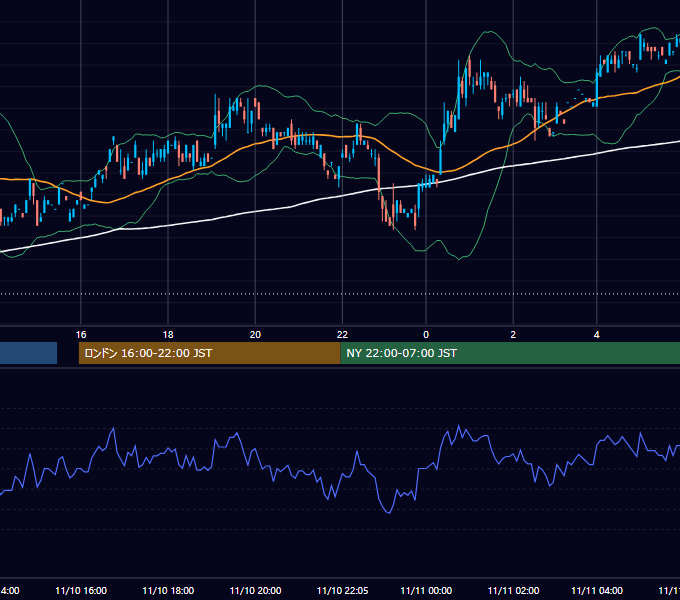Click the 11/10 20:00 date label
Image resolution: width=680 pixels, height=600 pixels.
255,590
